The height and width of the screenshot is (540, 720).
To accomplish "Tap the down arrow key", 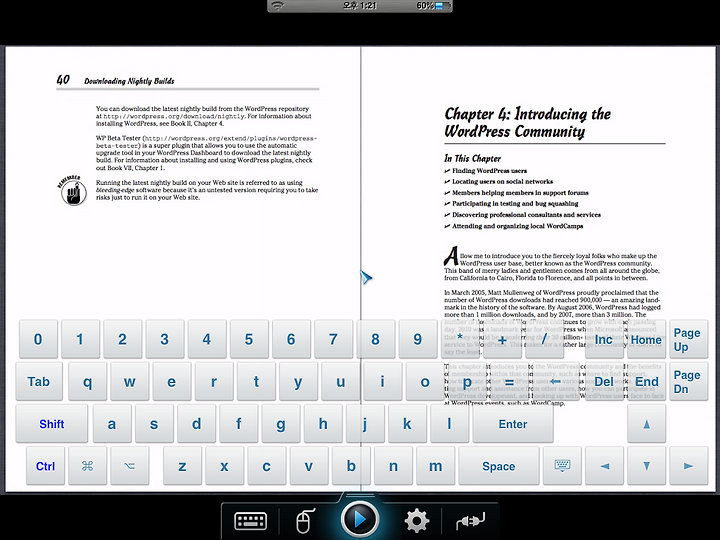I will [647, 466].
